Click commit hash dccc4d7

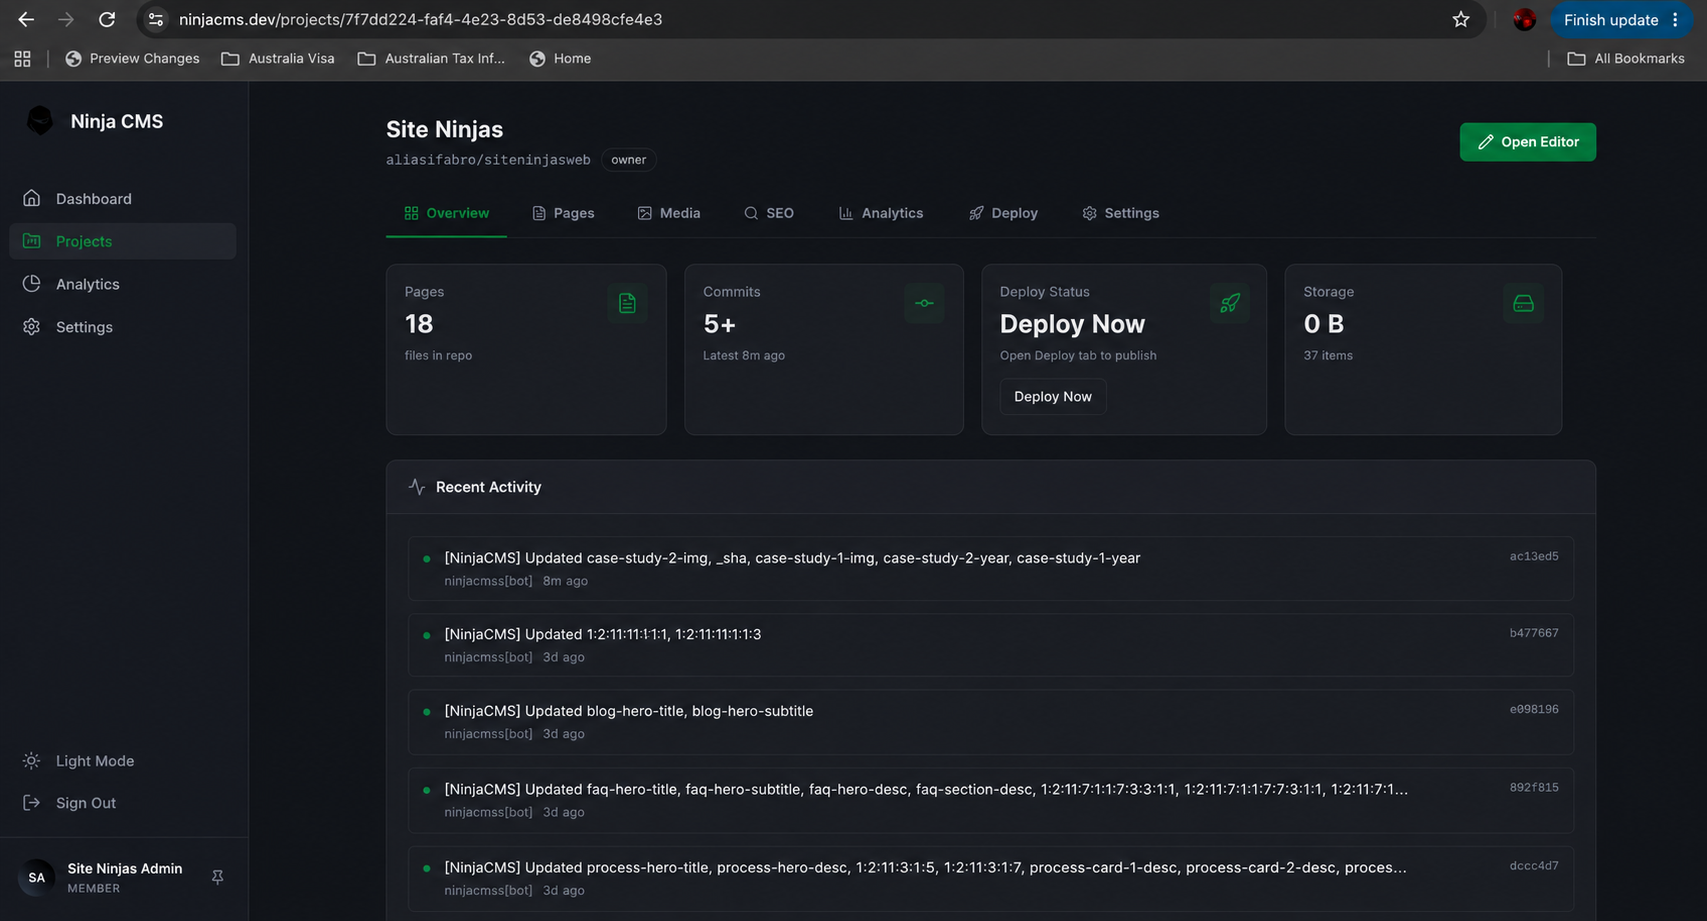click(1534, 866)
